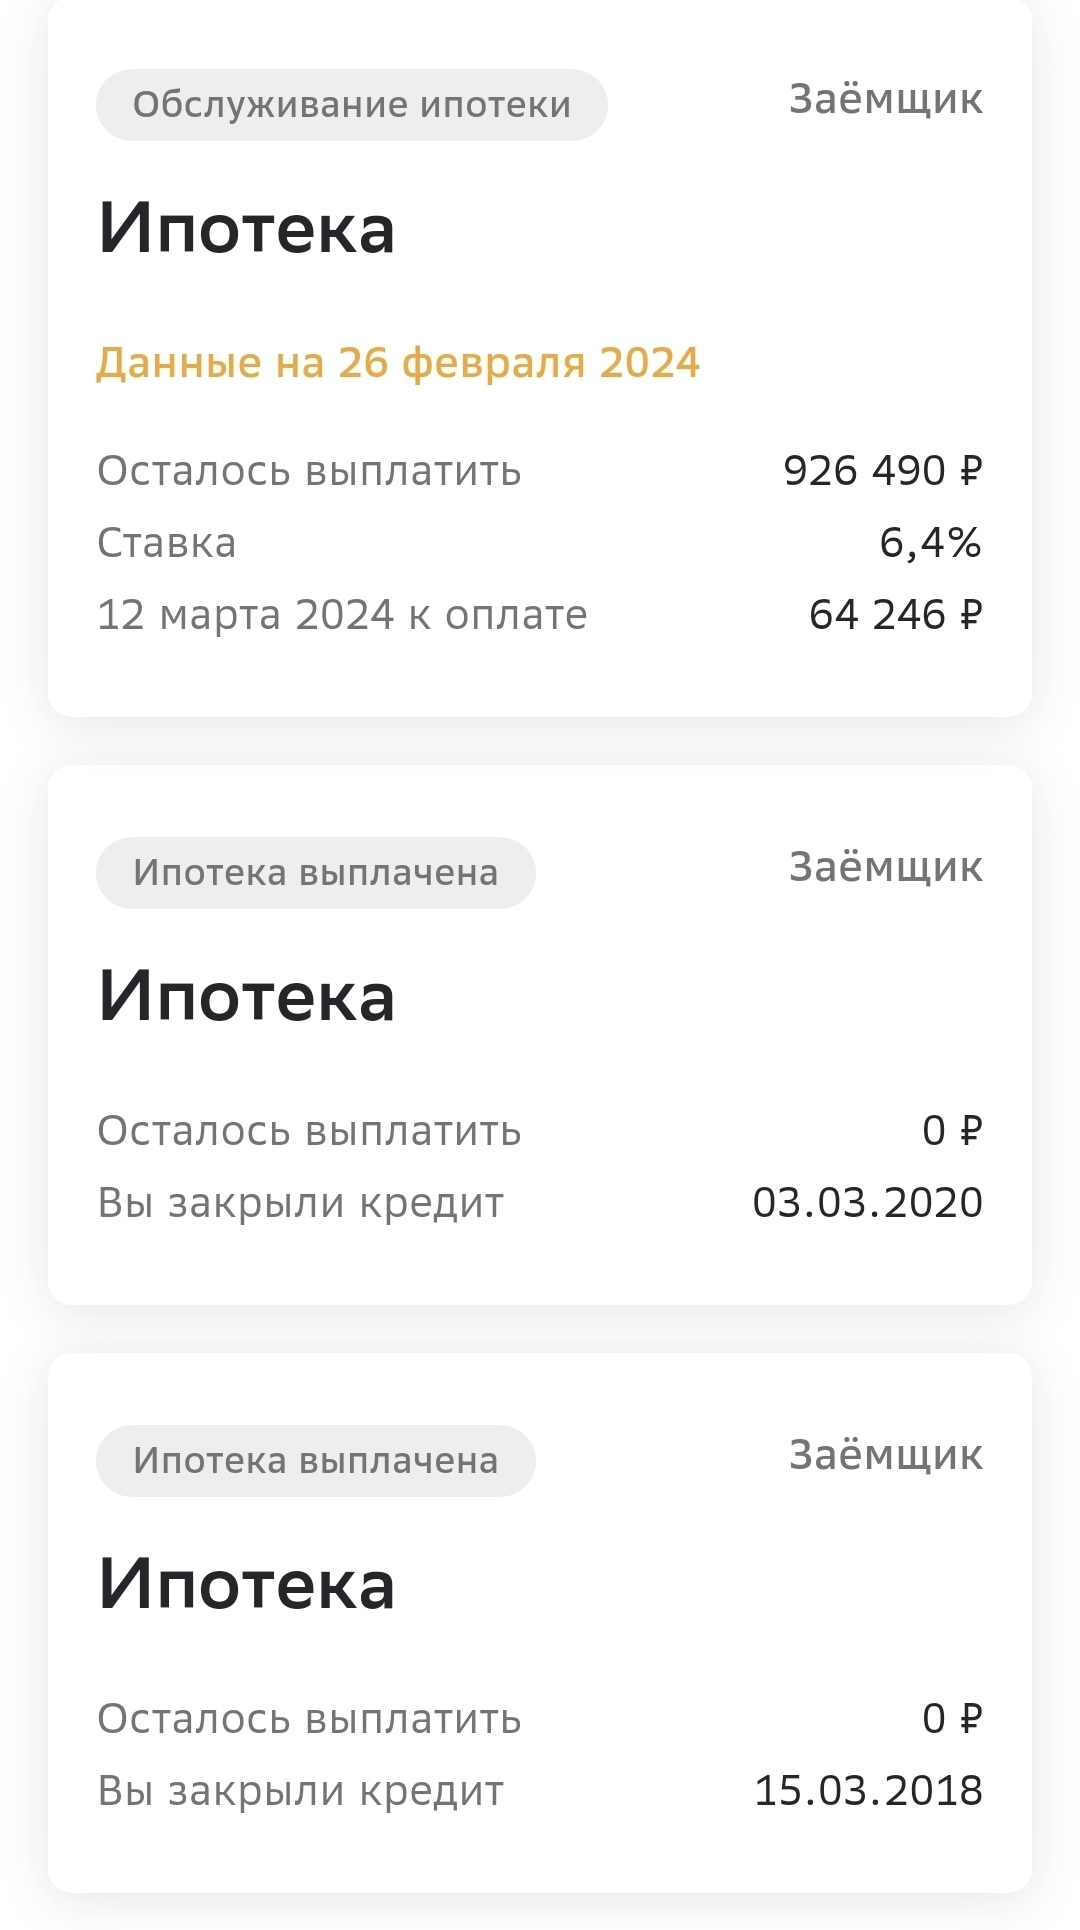Open the active mortgage "Ипотека" title

(247, 229)
